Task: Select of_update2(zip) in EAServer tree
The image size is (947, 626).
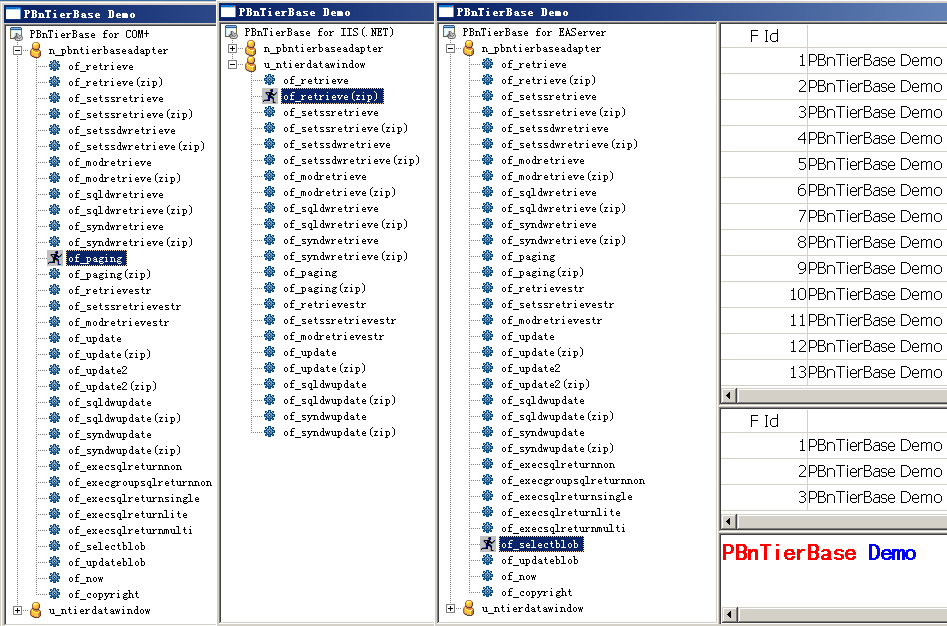Action: click(545, 385)
